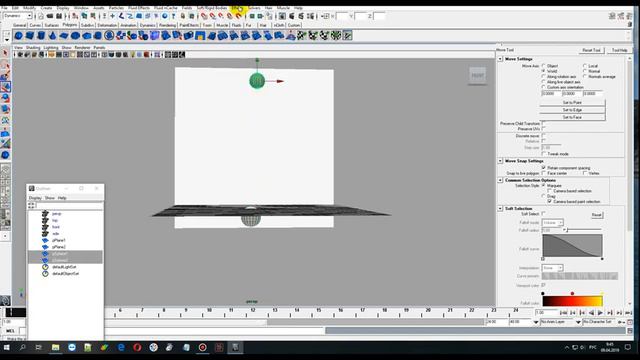Viewport: 640px width, 360px height.
Task: Click the defaultLightSet icon in Outliner
Action: tap(45, 267)
